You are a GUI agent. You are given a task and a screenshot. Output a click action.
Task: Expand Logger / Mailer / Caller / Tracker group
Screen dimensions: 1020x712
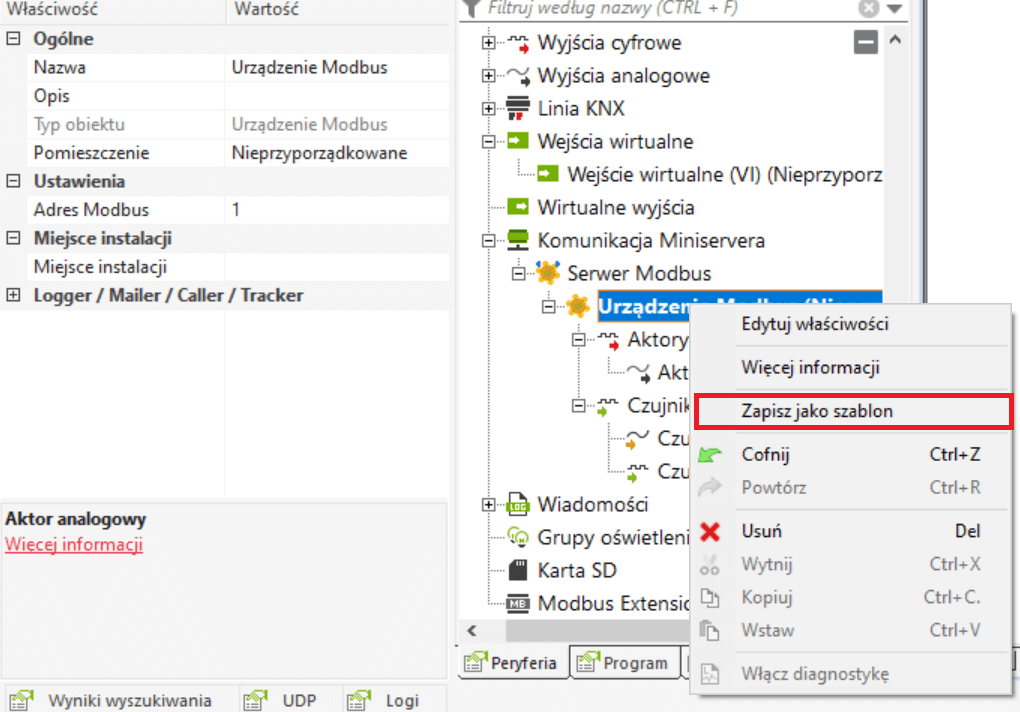click(x=14, y=295)
